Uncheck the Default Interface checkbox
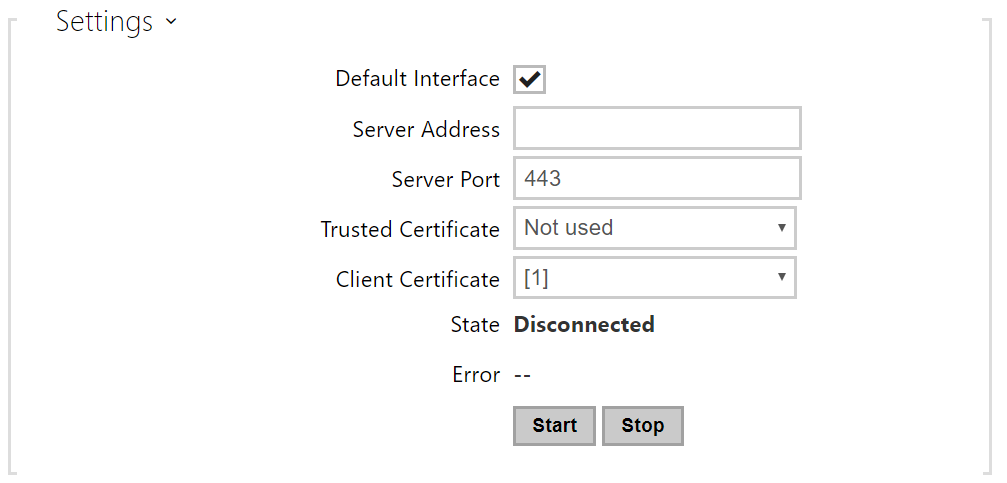 (x=529, y=80)
